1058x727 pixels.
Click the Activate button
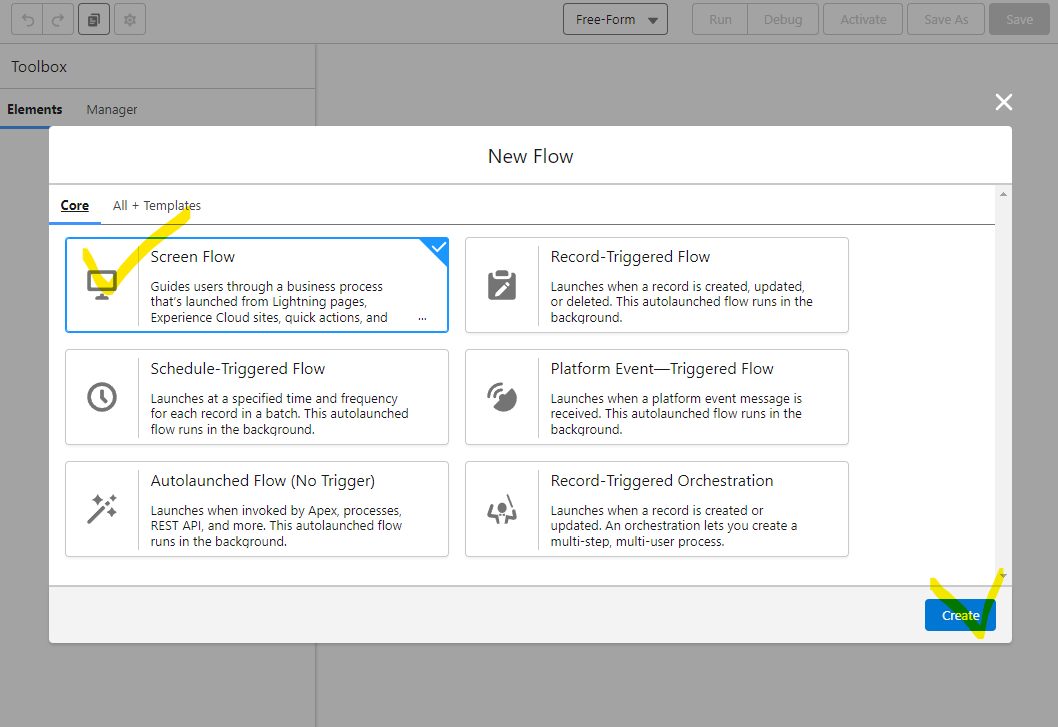(863, 20)
